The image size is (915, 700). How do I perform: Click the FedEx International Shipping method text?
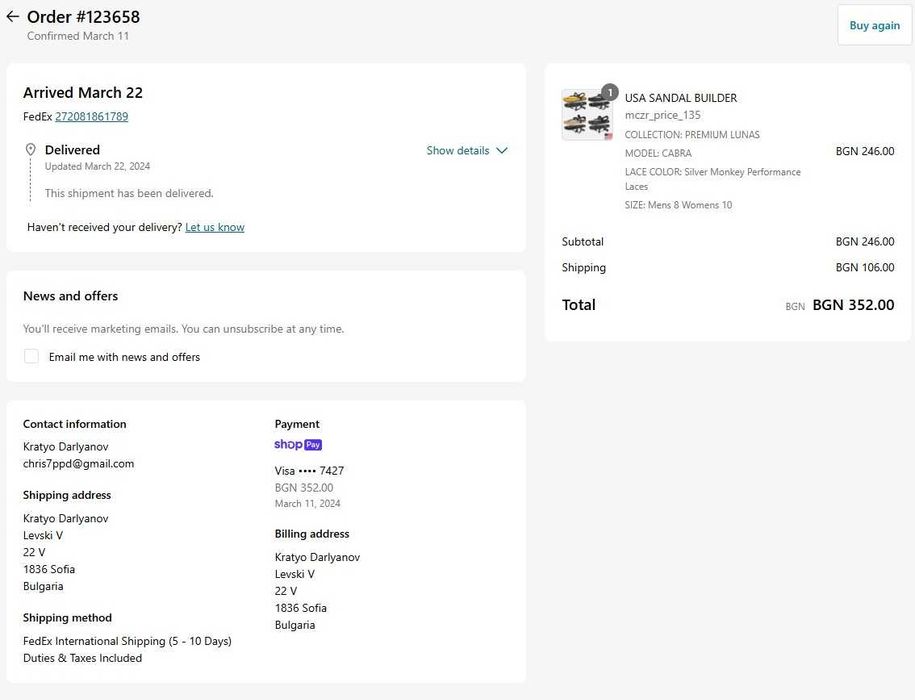127,641
